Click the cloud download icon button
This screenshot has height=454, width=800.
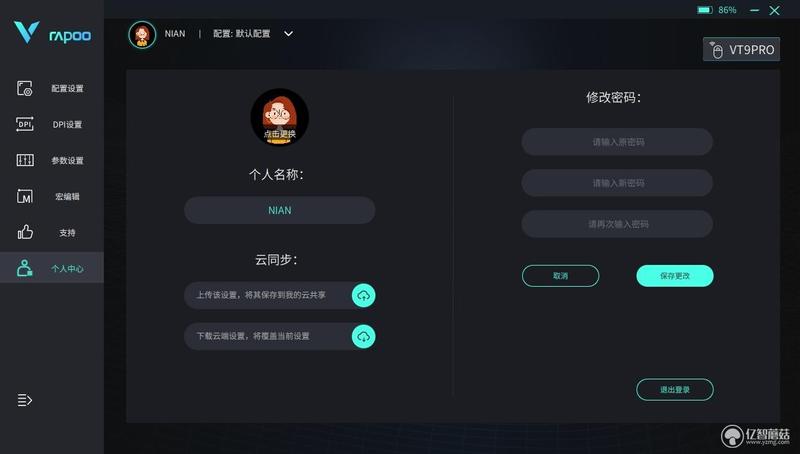[363, 337]
